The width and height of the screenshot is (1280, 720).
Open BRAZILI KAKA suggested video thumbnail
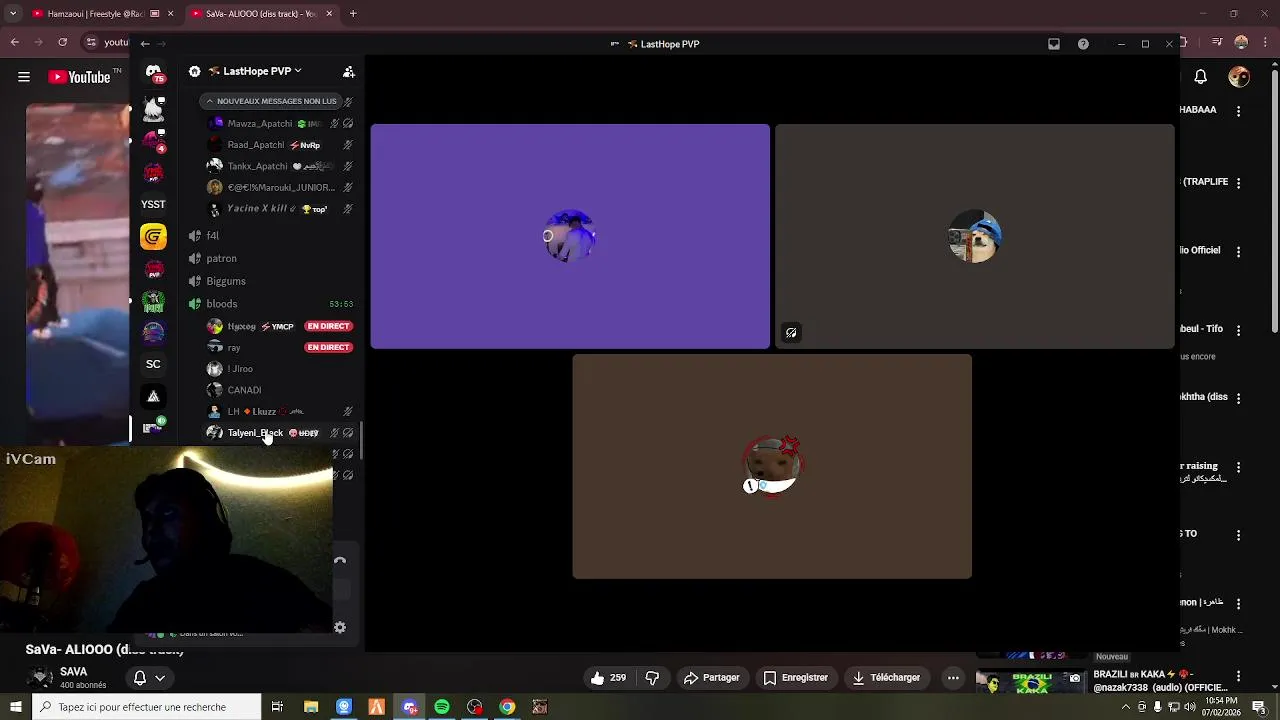pos(1031,682)
